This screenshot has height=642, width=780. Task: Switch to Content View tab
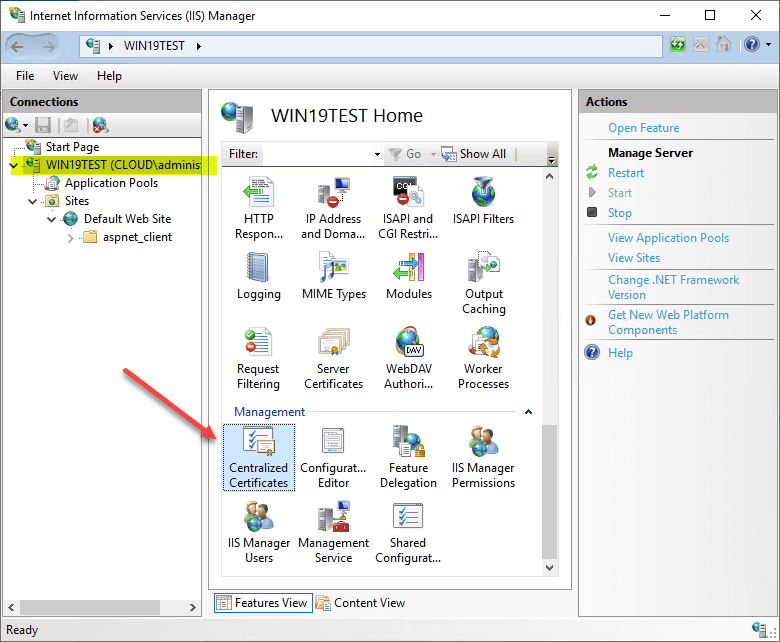coord(361,603)
